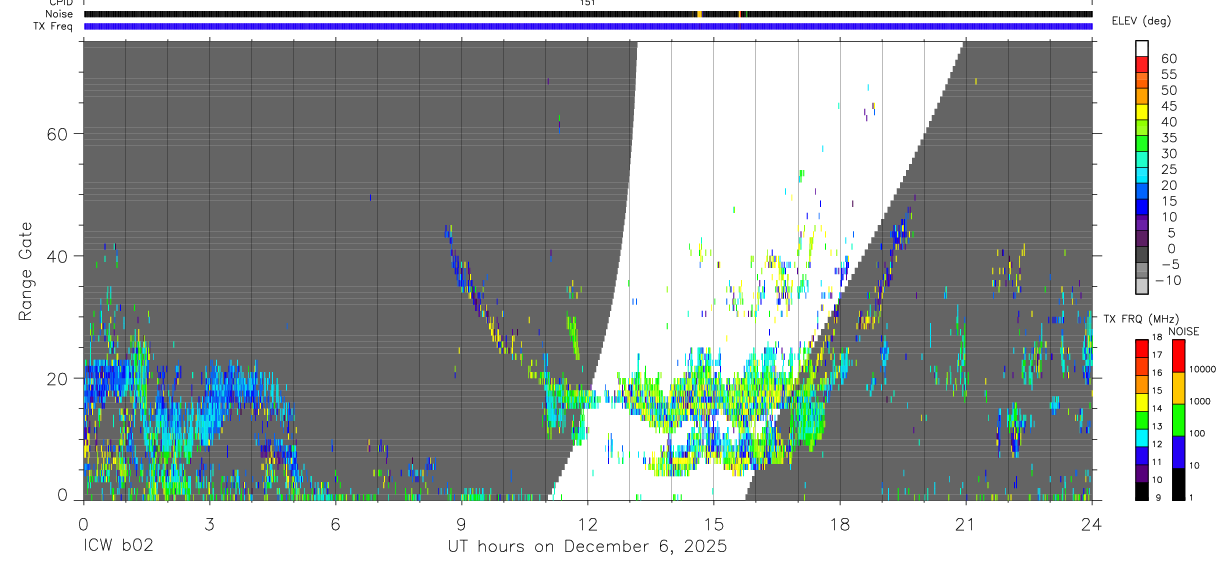The height and width of the screenshot is (567, 1228).
Task: Click the '1000' label on NOISE scale
Action: pyautogui.click(x=1200, y=400)
